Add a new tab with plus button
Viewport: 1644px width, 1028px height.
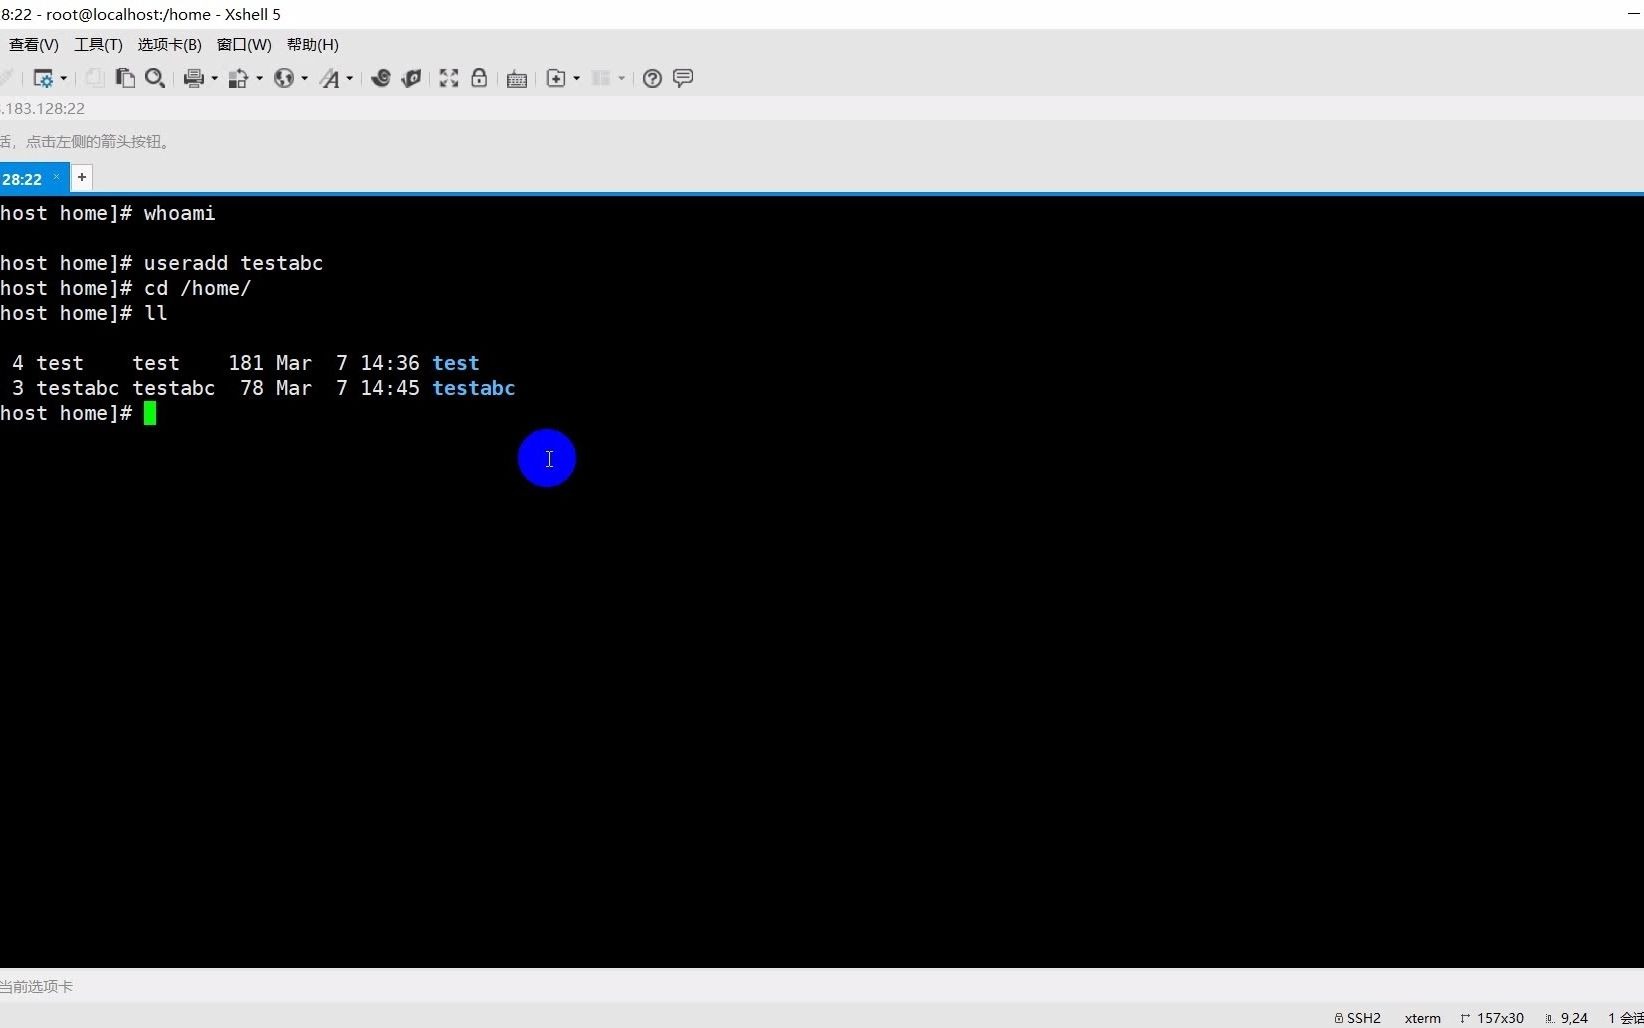[x=82, y=177]
